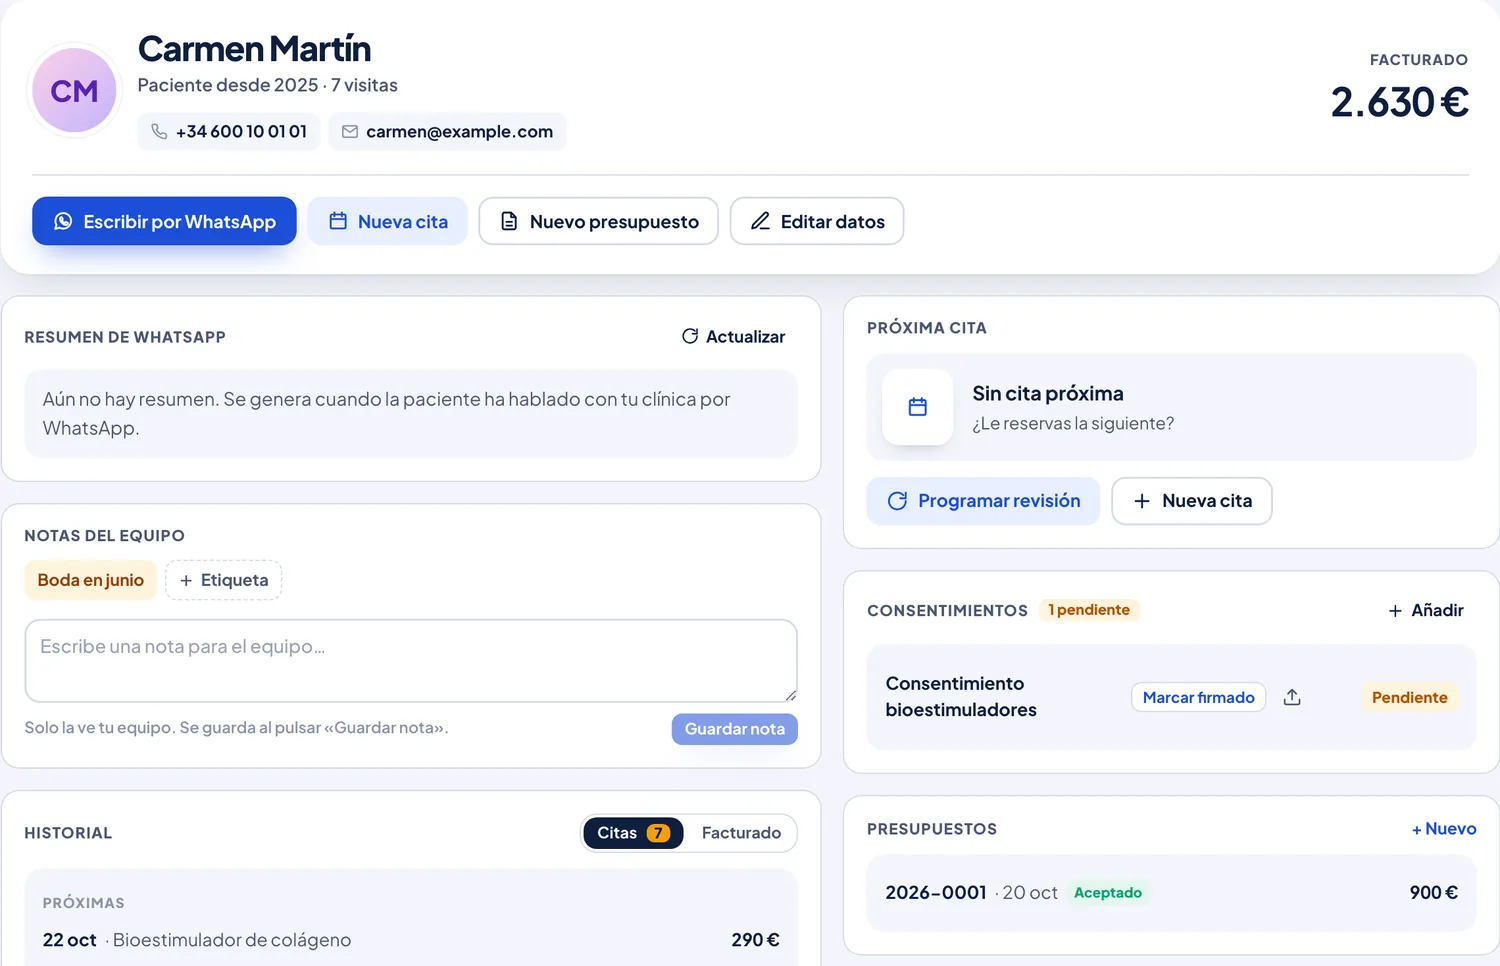Image resolution: width=1500 pixels, height=966 pixels.
Task: Focus the team note text area
Action: point(411,661)
